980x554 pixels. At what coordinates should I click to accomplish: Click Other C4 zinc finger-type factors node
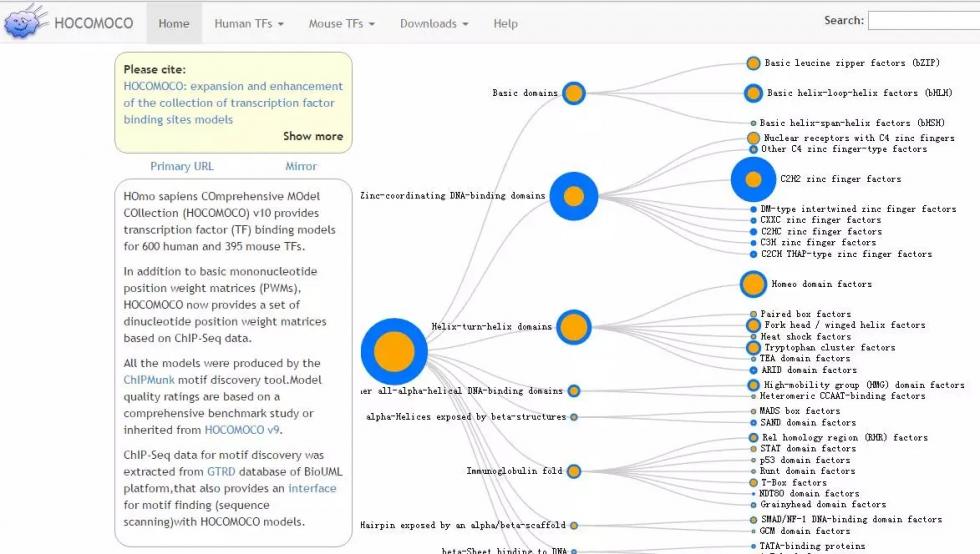(x=753, y=149)
